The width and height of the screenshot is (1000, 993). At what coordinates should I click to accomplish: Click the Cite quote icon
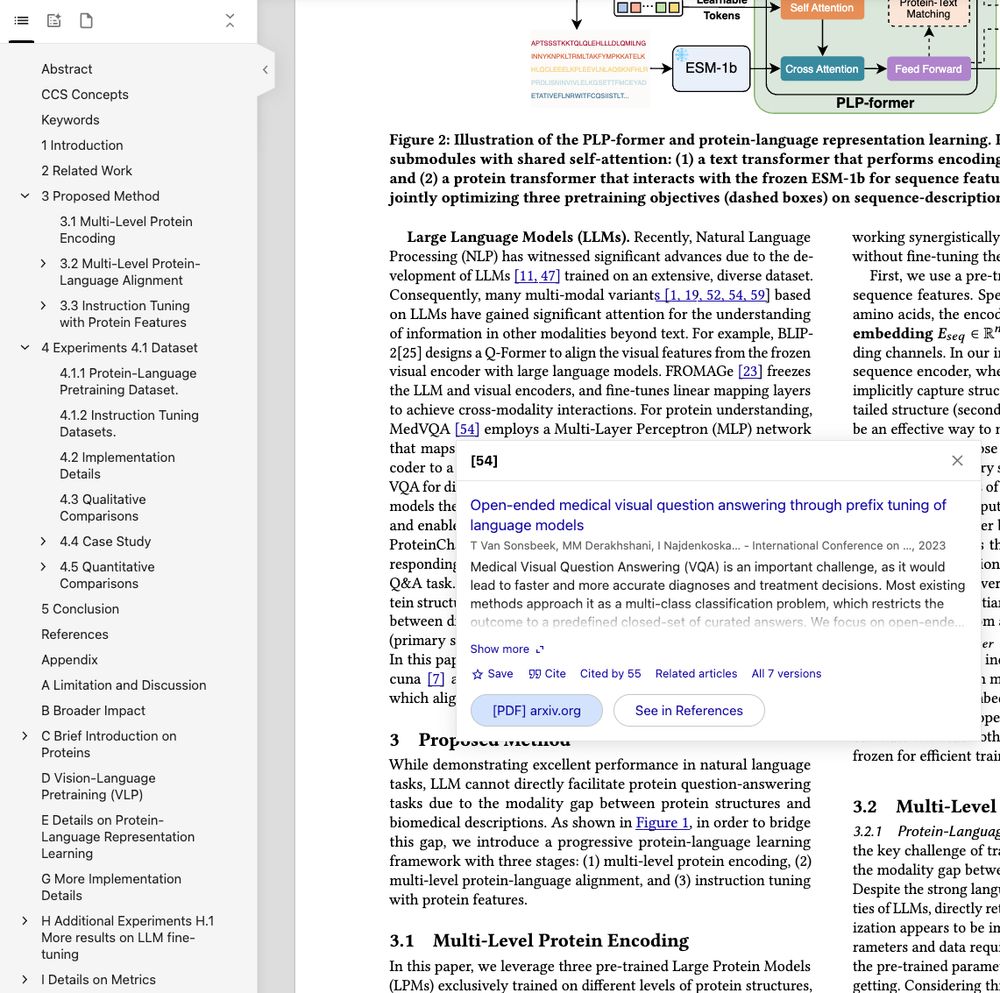[547, 673]
